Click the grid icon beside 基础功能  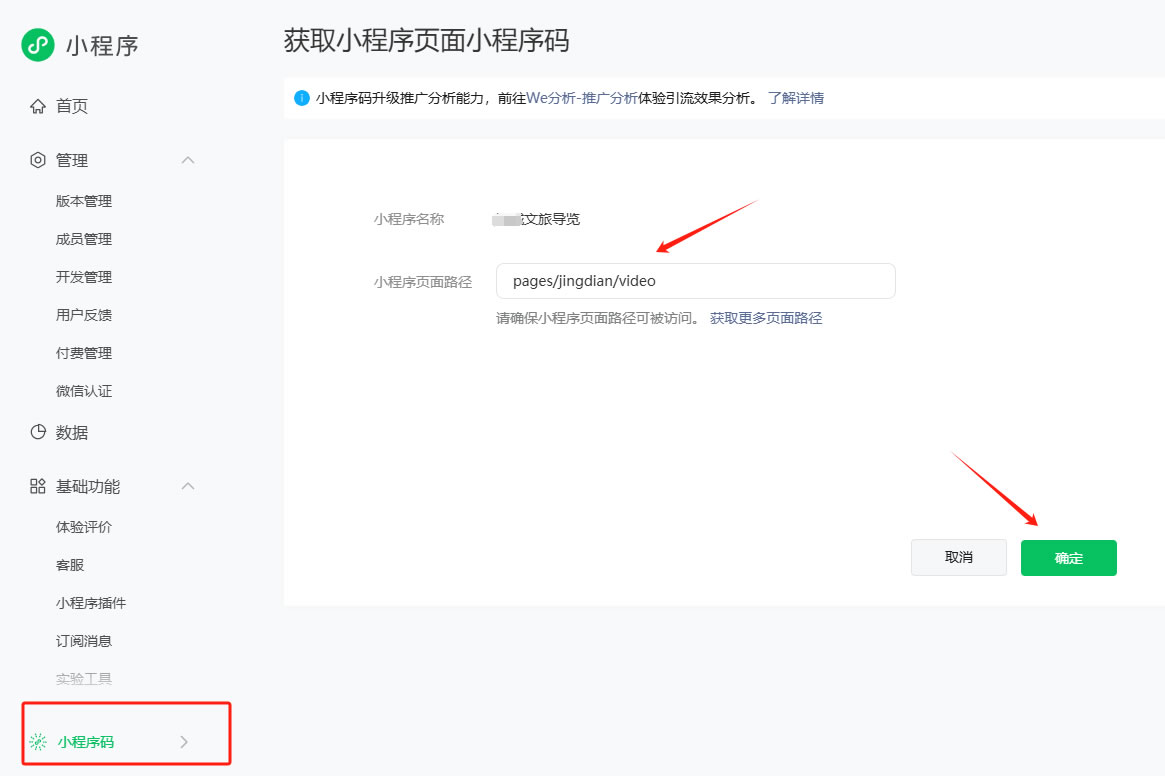coord(38,486)
